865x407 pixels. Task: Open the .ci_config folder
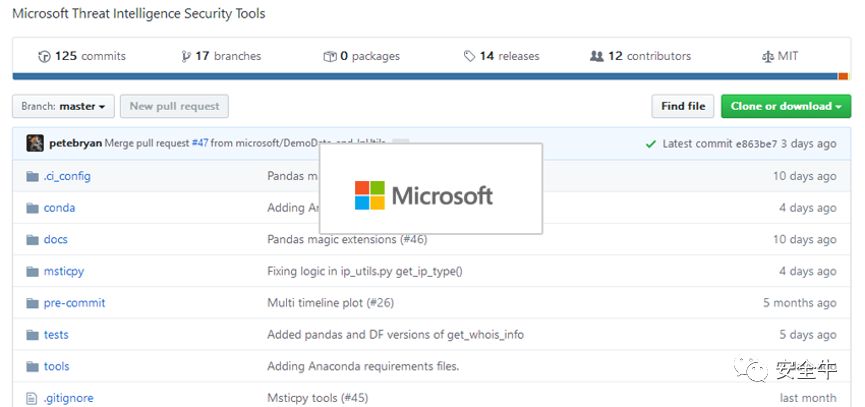(x=67, y=176)
